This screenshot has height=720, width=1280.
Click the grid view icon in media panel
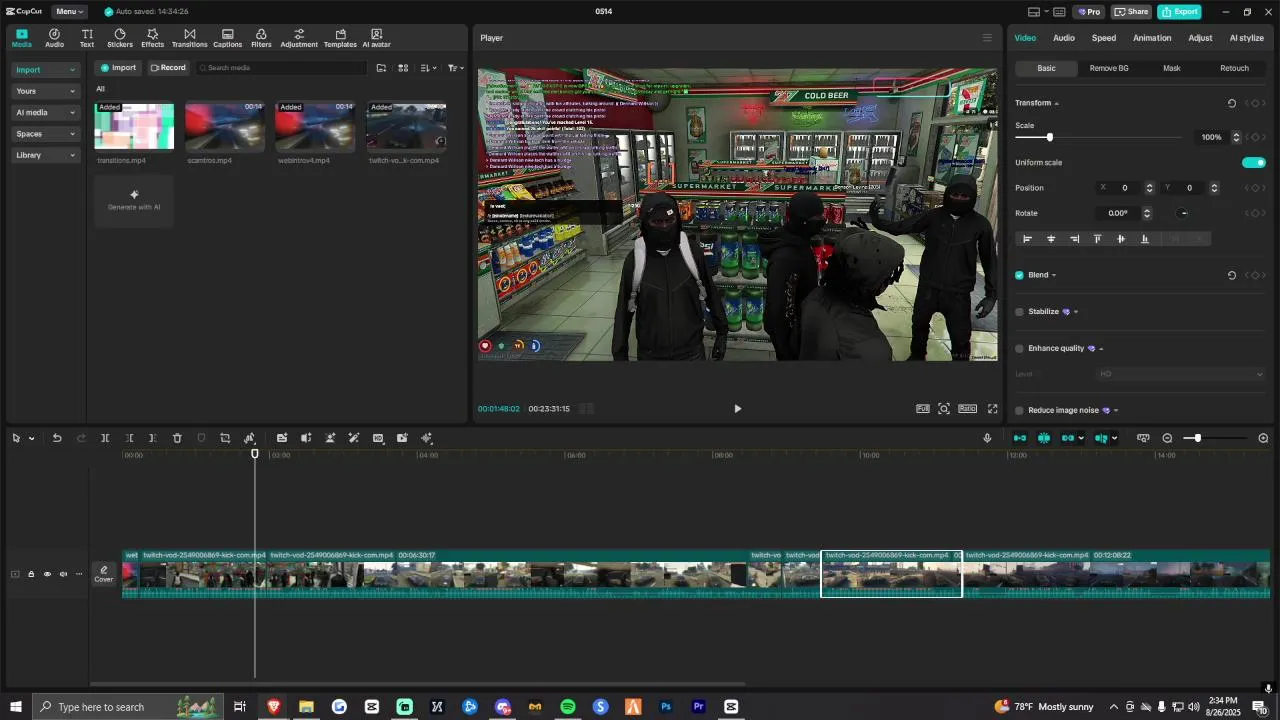403,68
